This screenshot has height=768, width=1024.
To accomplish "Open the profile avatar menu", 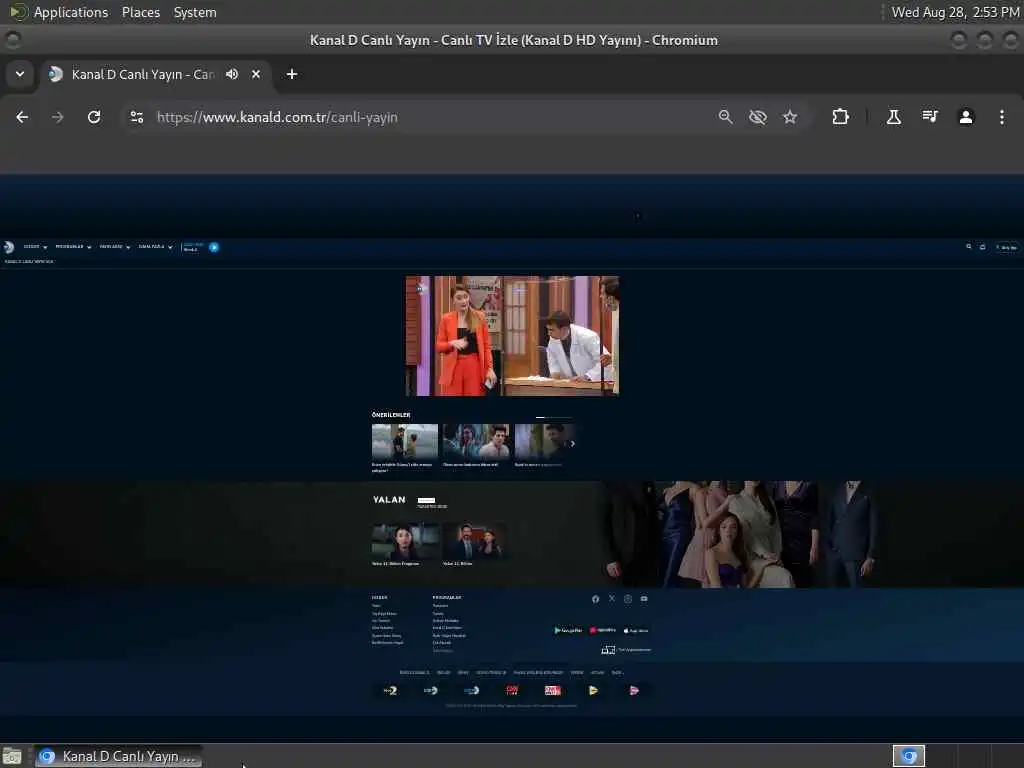I will click(x=966, y=117).
